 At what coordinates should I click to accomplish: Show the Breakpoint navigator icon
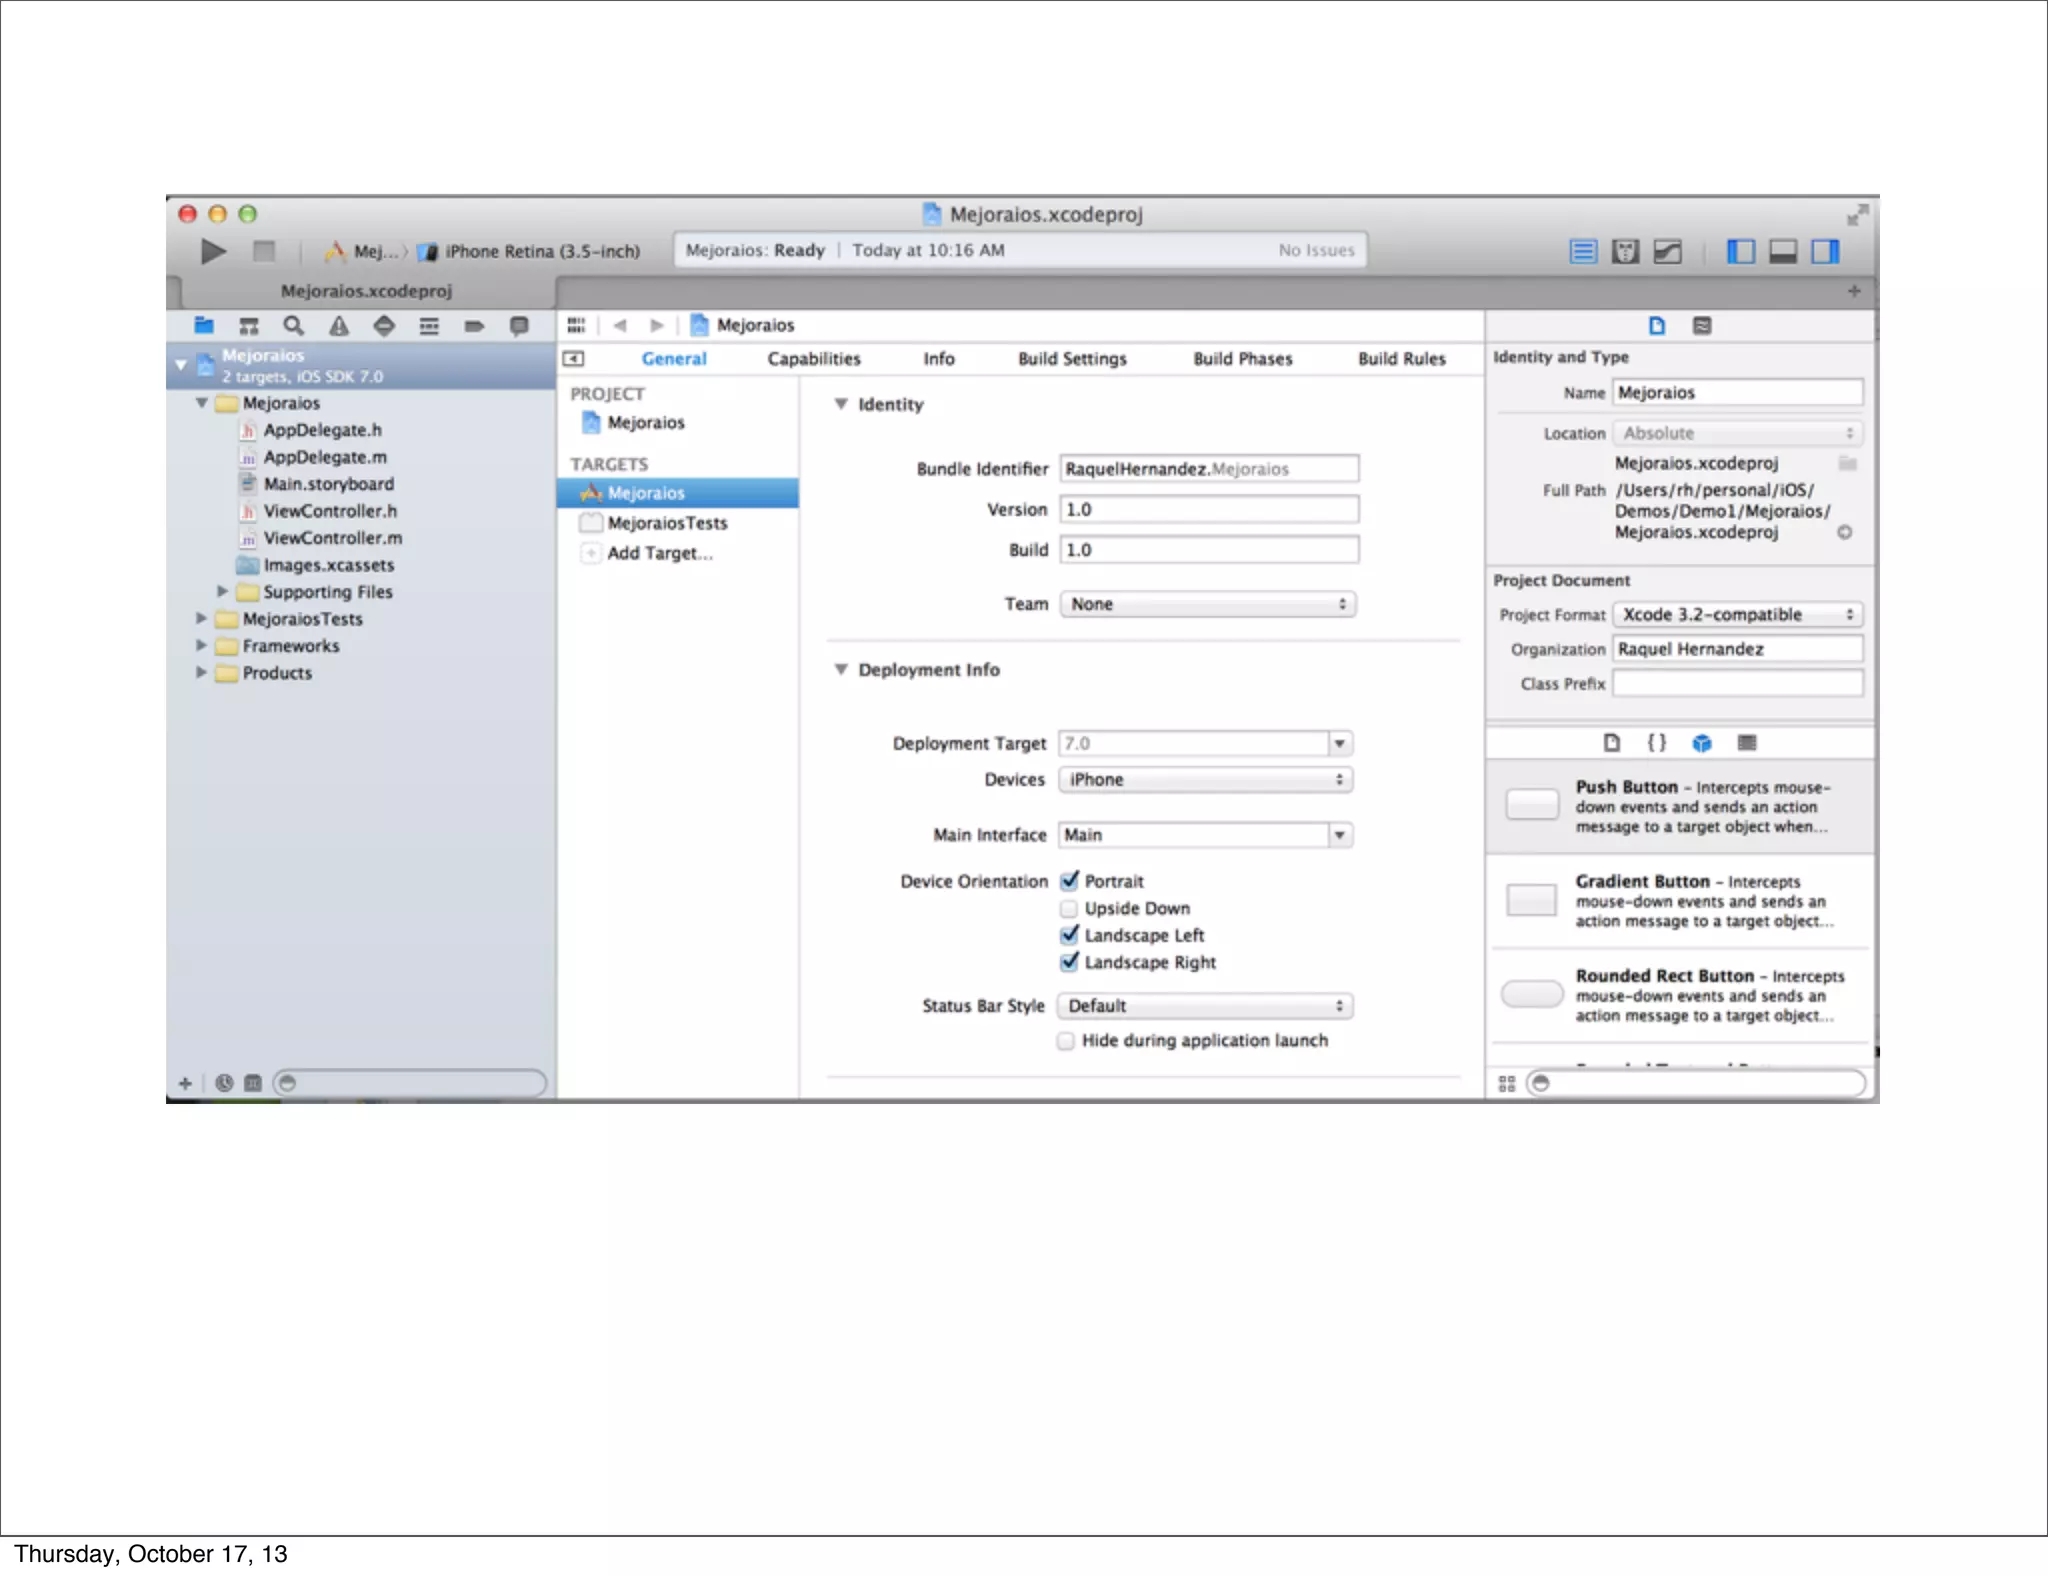tap(474, 326)
